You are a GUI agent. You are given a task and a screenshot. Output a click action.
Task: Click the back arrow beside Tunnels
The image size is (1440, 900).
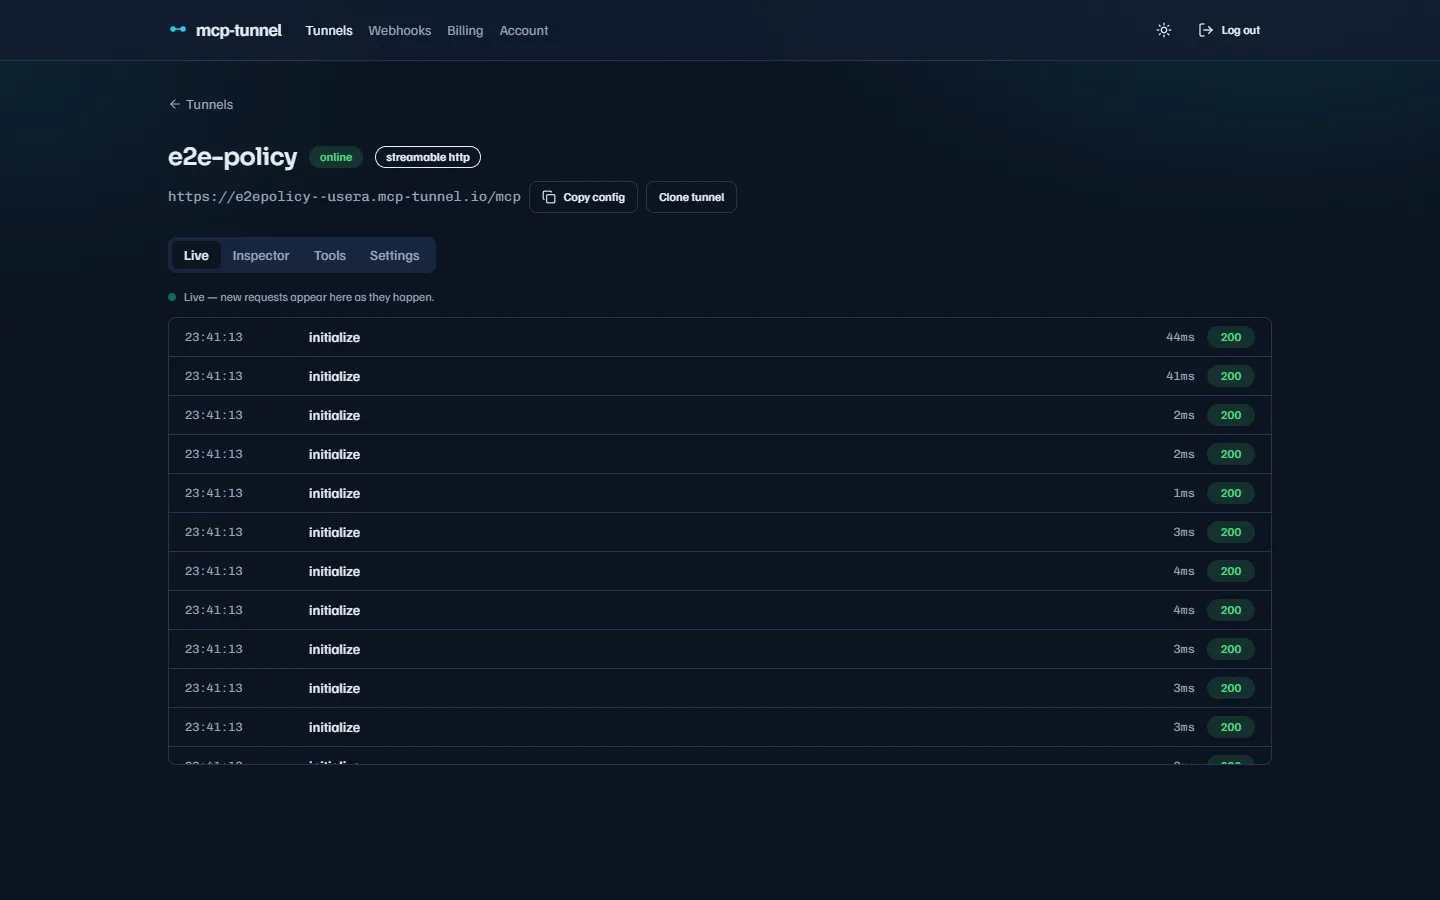point(175,104)
